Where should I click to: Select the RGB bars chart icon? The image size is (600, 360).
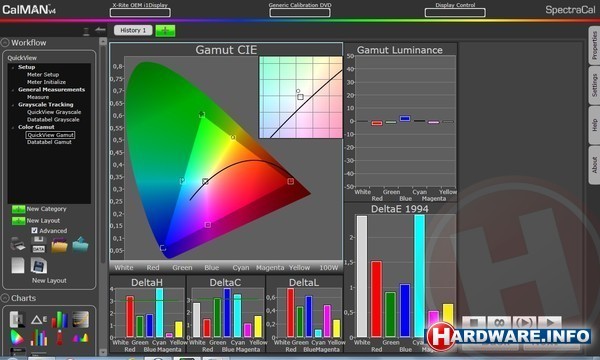coord(60,319)
